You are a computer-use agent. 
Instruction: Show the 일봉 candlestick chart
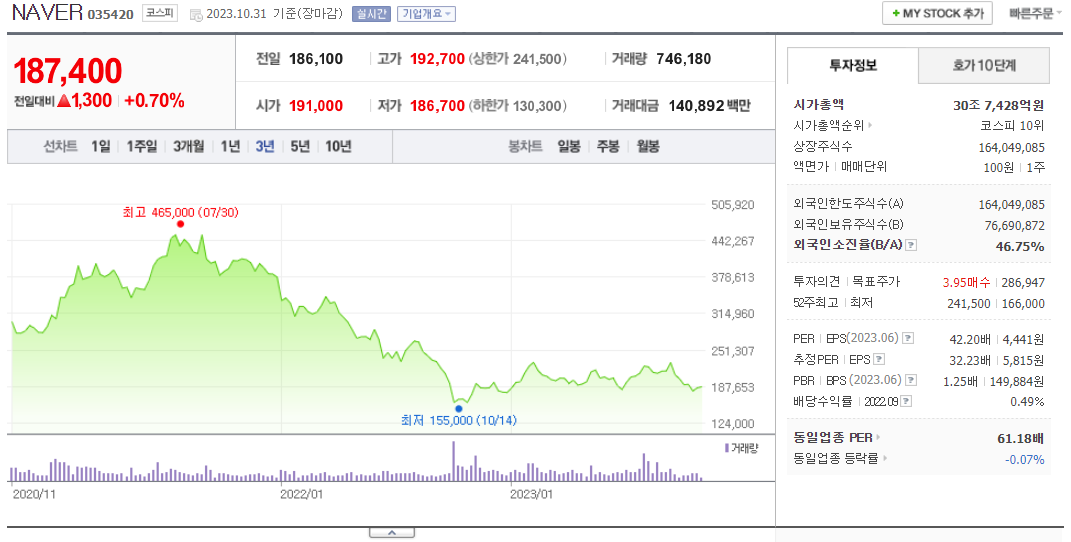tap(569, 146)
